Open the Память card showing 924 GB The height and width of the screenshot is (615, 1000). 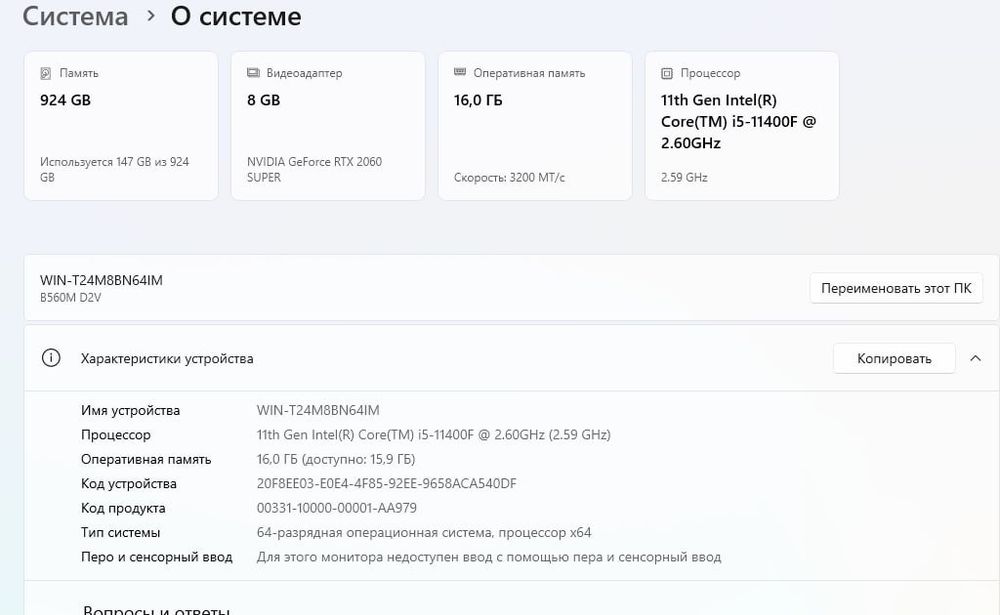pos(121,126)
